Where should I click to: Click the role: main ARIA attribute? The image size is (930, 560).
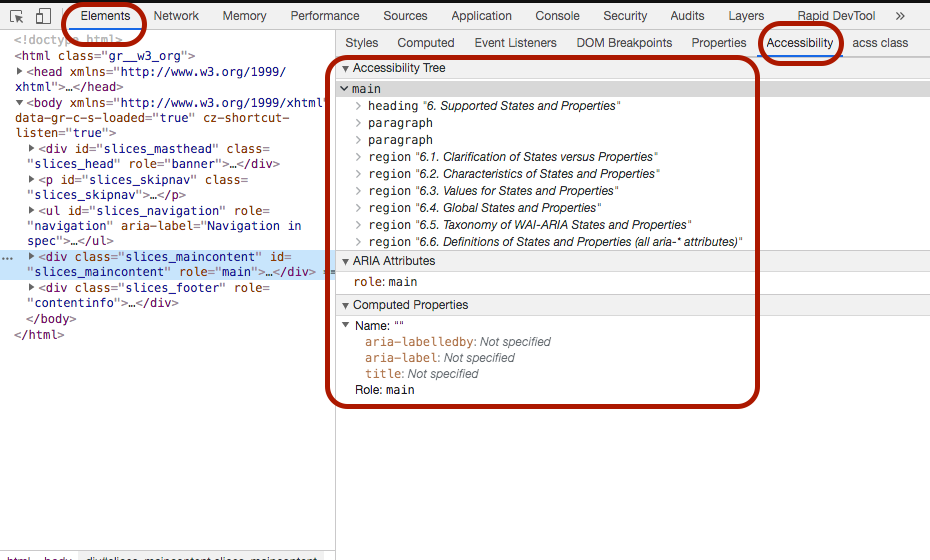[386, 282]
